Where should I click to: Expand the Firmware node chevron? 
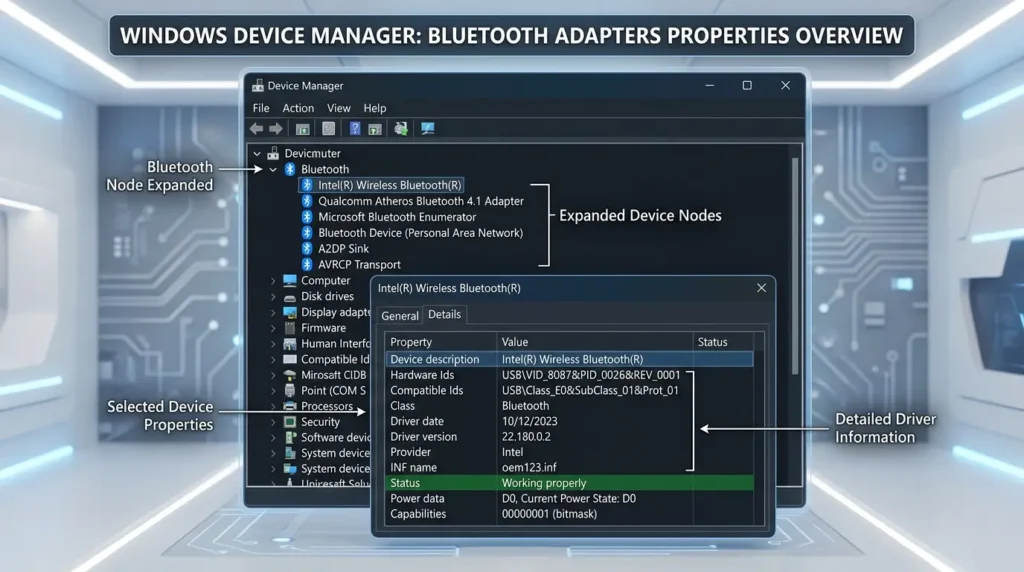tap(273, 328)
